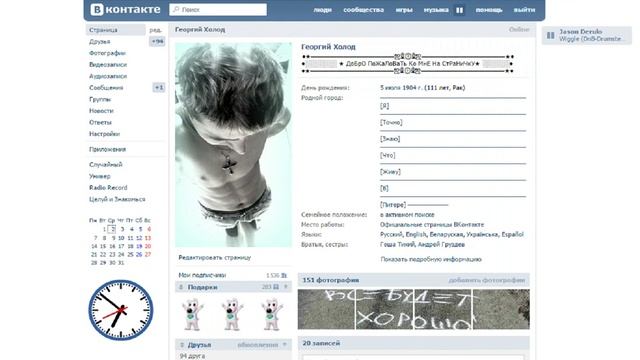Move Подарки block using drag handle icon
This screenshot has height=360, width=640.
click(x=181, y=287)
